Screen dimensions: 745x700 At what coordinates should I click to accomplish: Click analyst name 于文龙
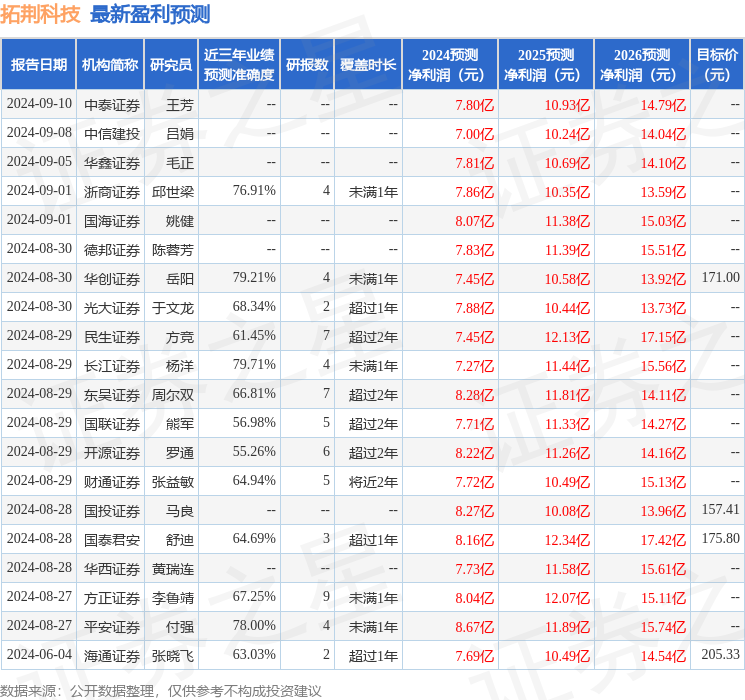173,308
